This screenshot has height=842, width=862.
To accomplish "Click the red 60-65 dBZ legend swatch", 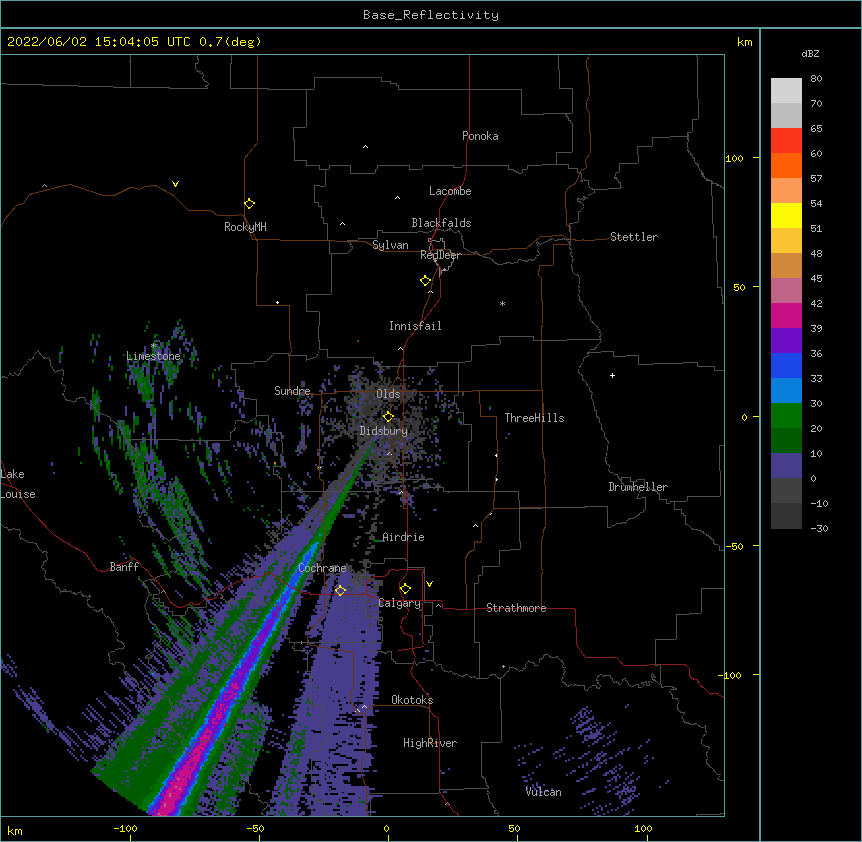I will 786,141.
